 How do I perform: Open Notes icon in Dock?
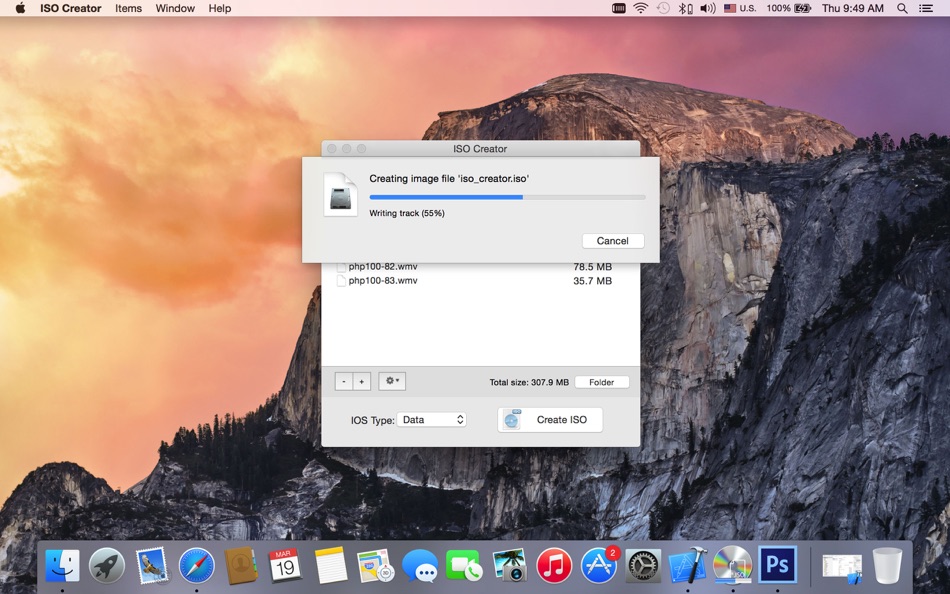(x=331, y=566)
